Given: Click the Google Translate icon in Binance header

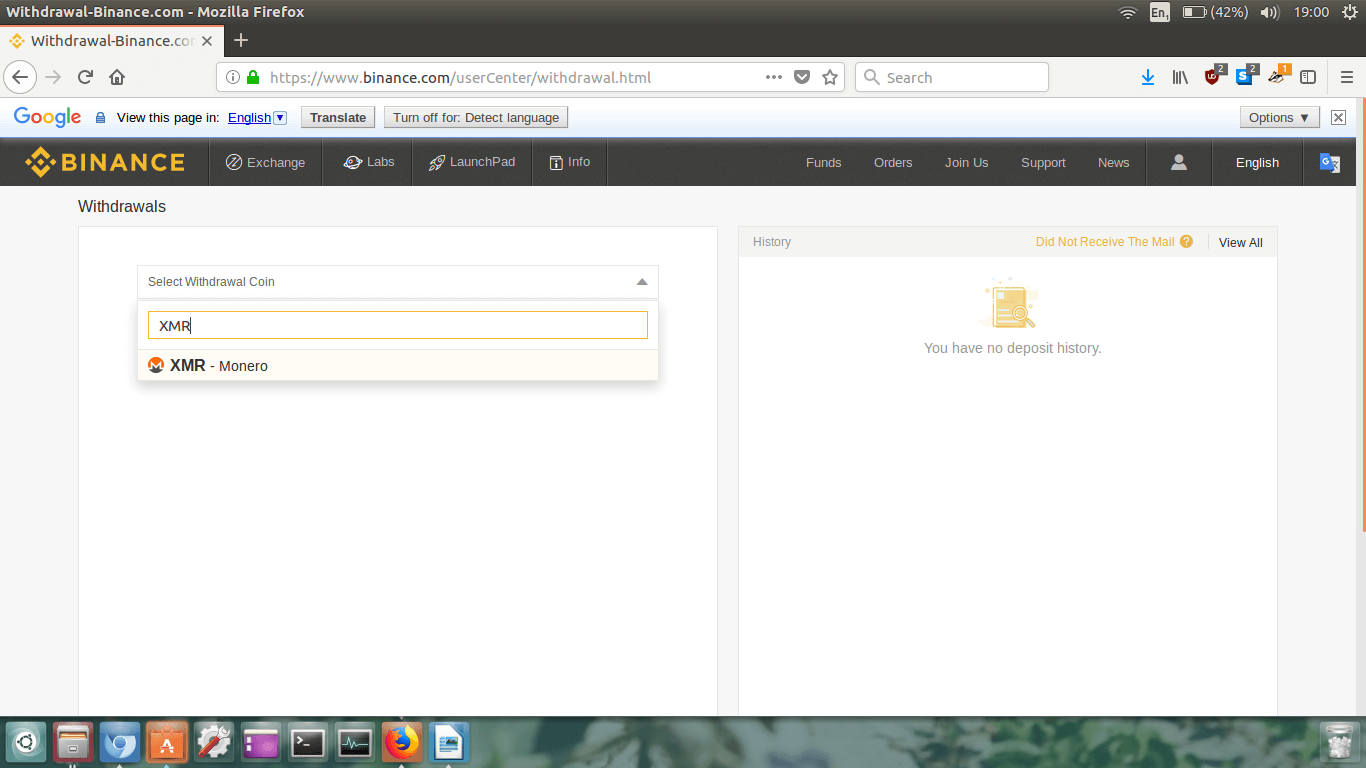Looking at the screenshot, I should pos(1330,163).
